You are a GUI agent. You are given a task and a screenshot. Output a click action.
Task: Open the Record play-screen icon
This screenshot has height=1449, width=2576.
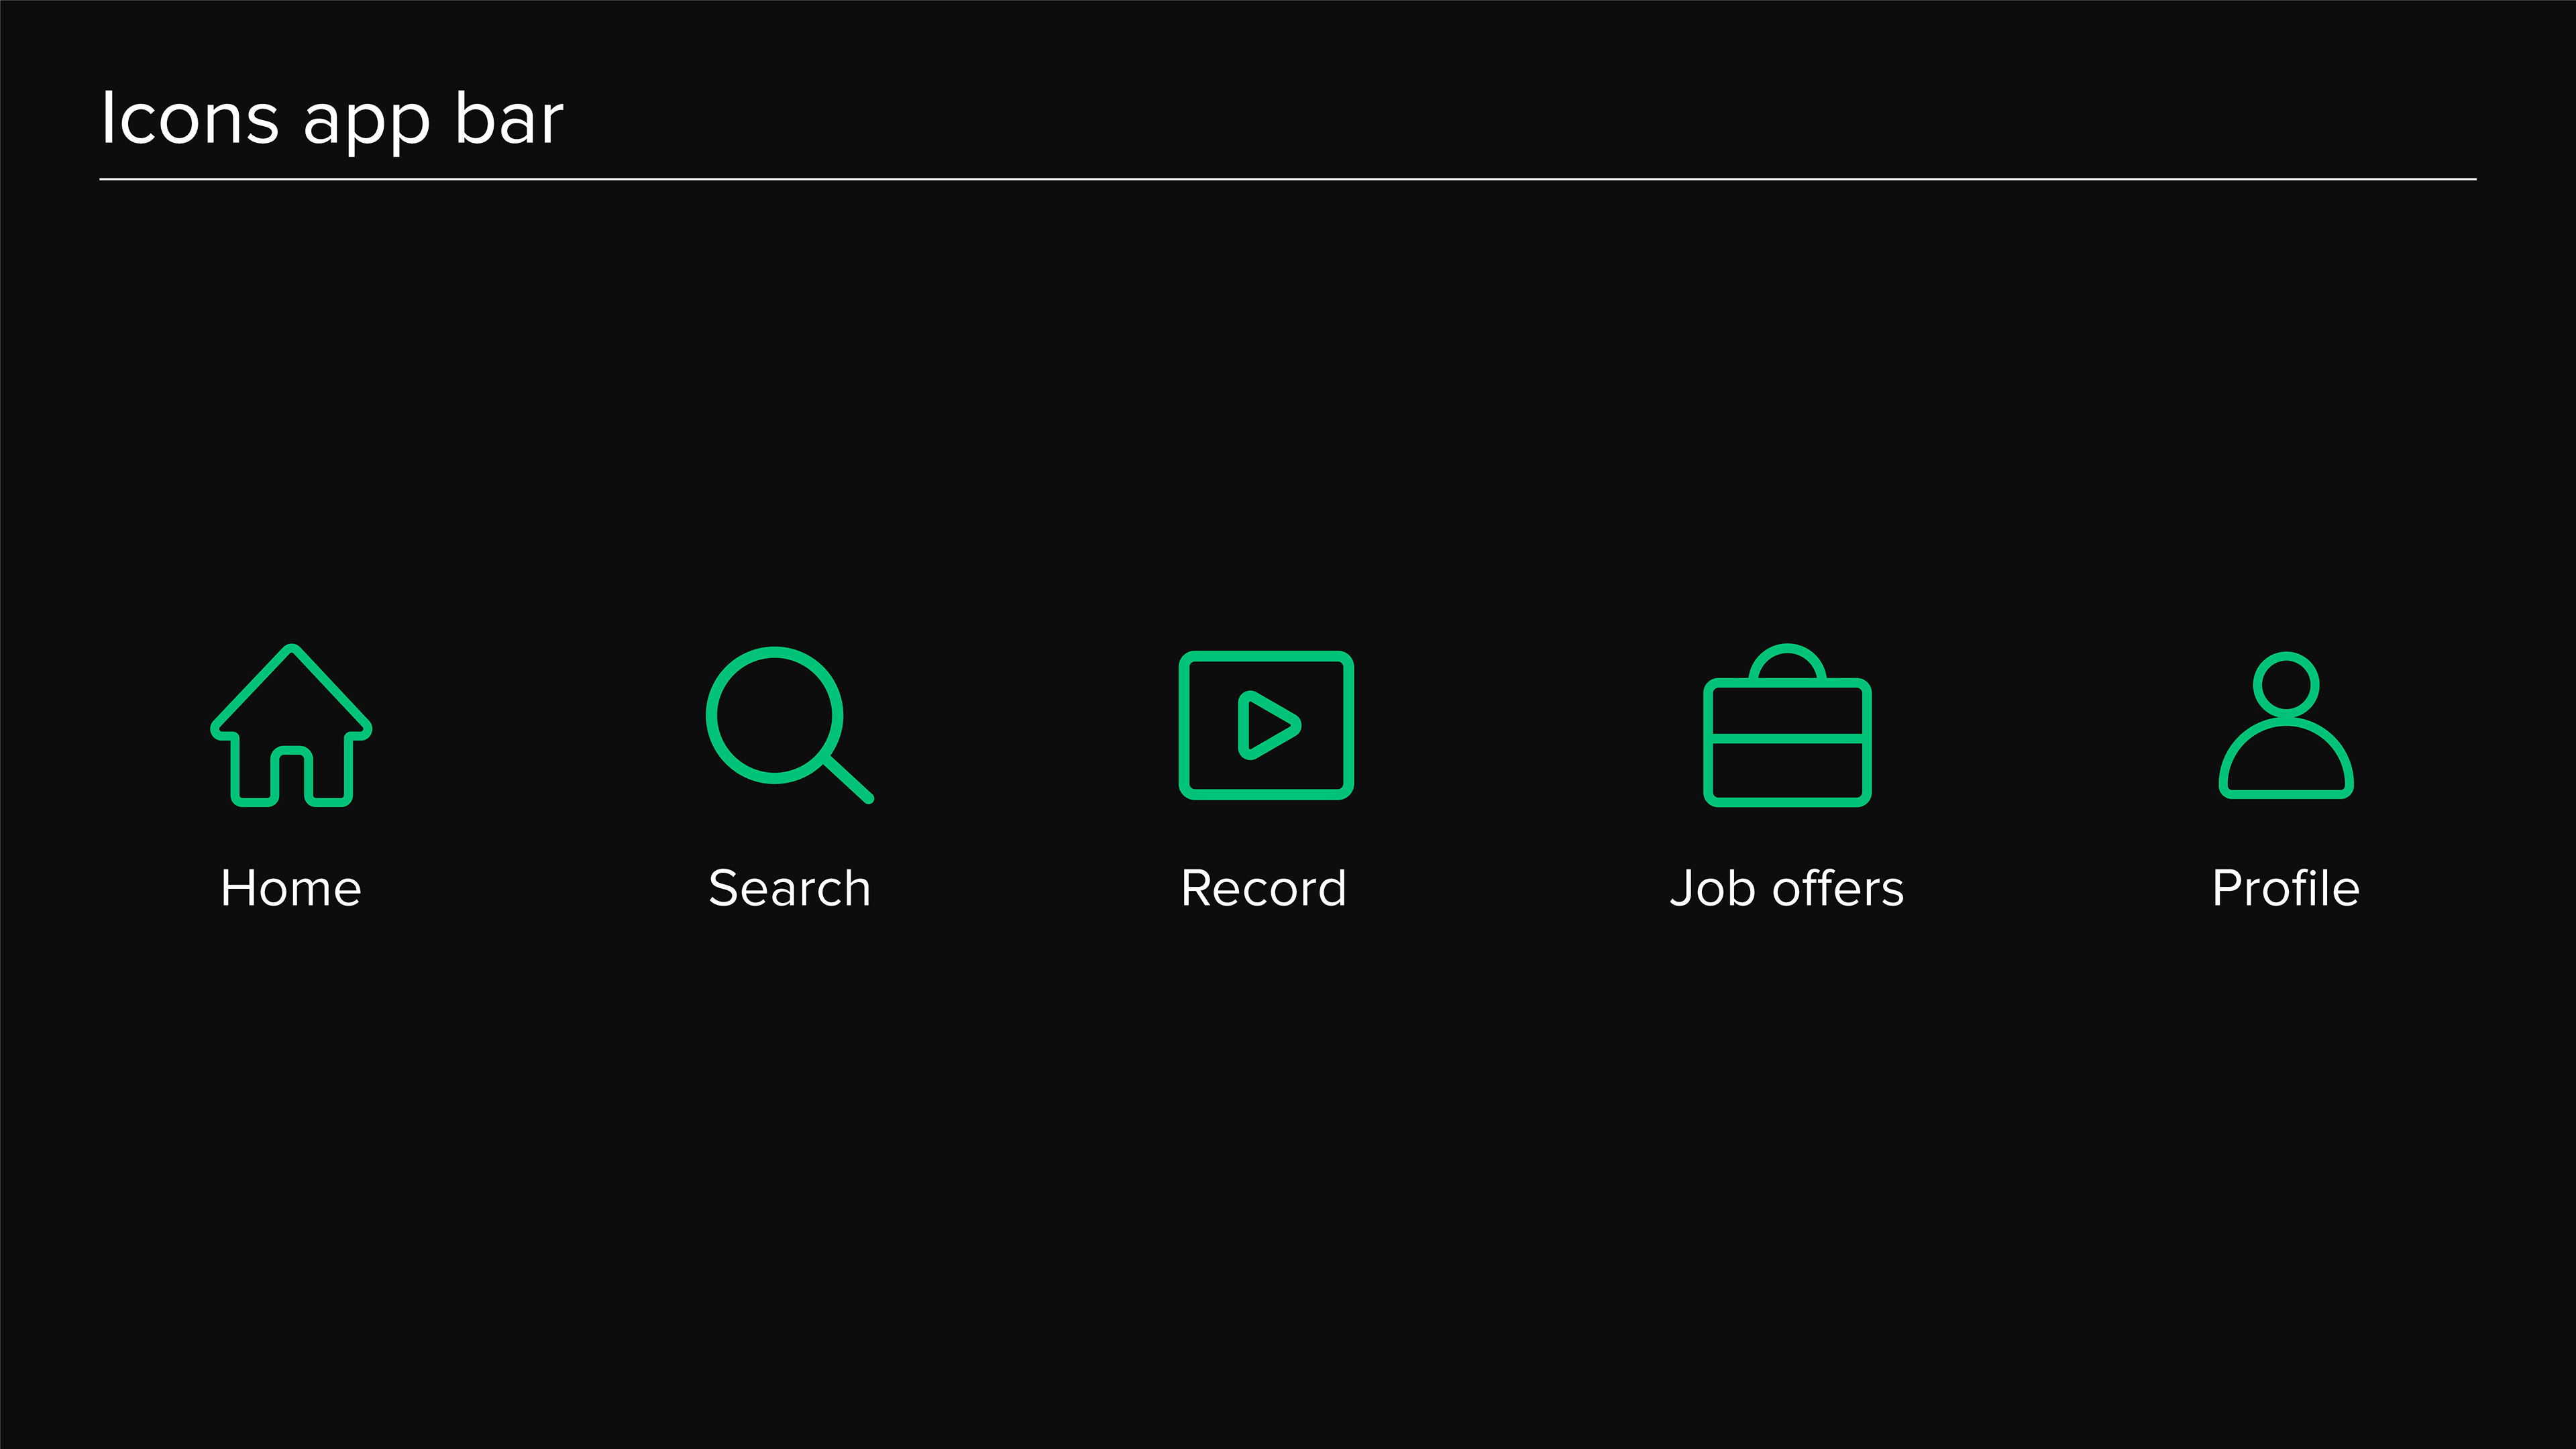tap(1266, 725)
